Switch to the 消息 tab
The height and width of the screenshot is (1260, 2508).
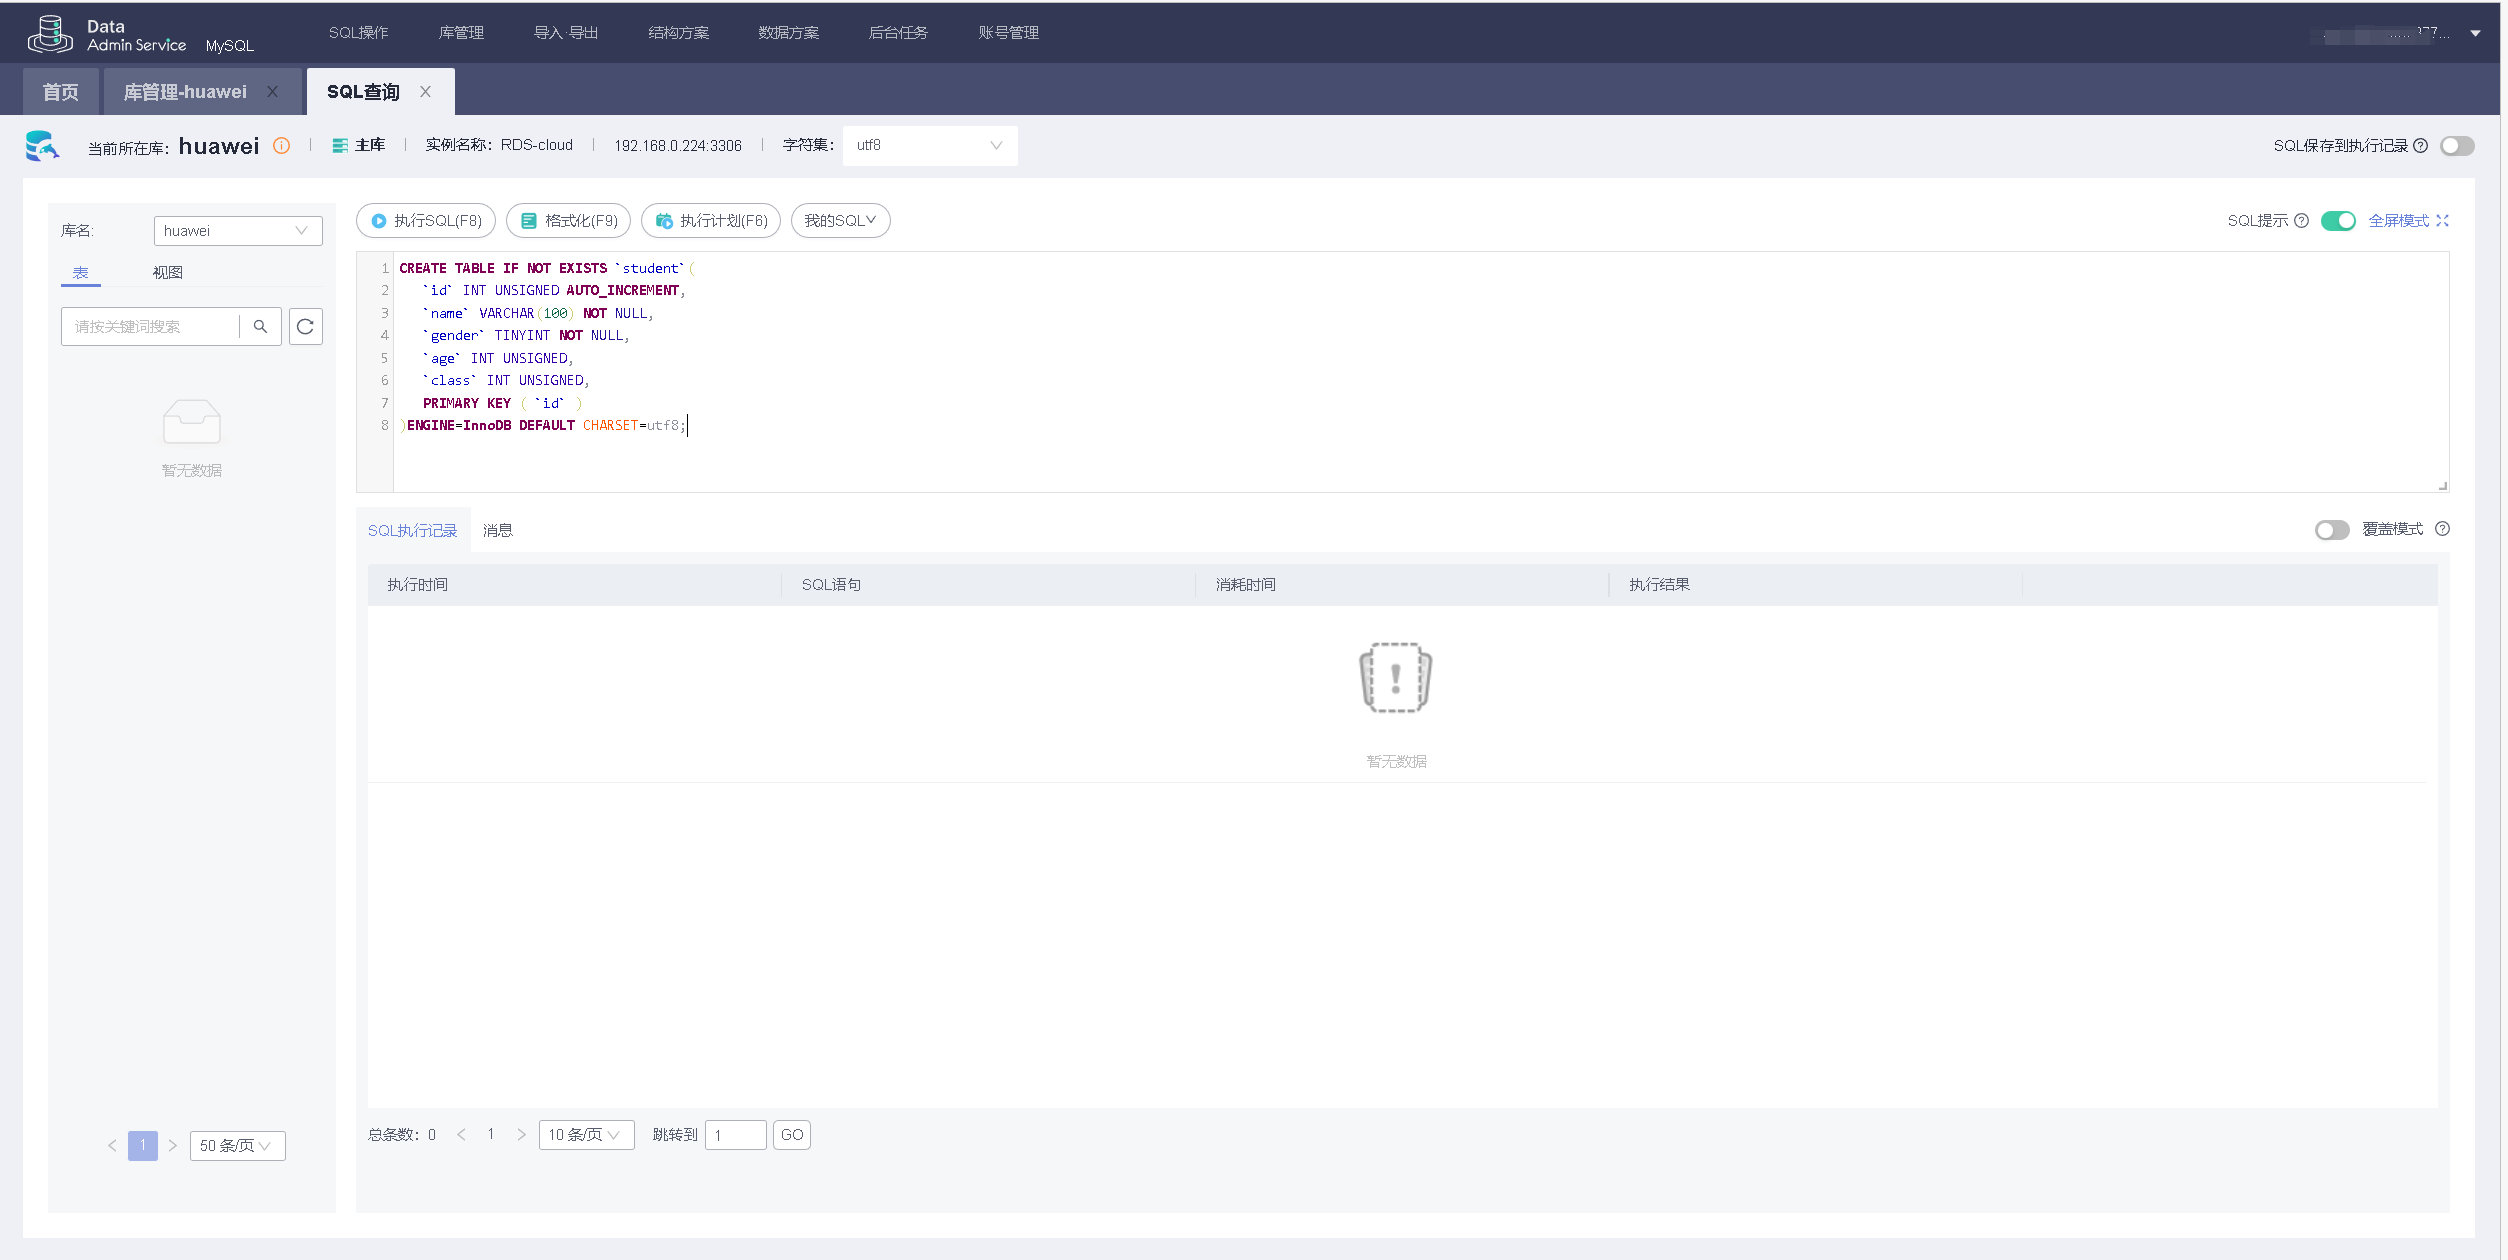(497, 531)
